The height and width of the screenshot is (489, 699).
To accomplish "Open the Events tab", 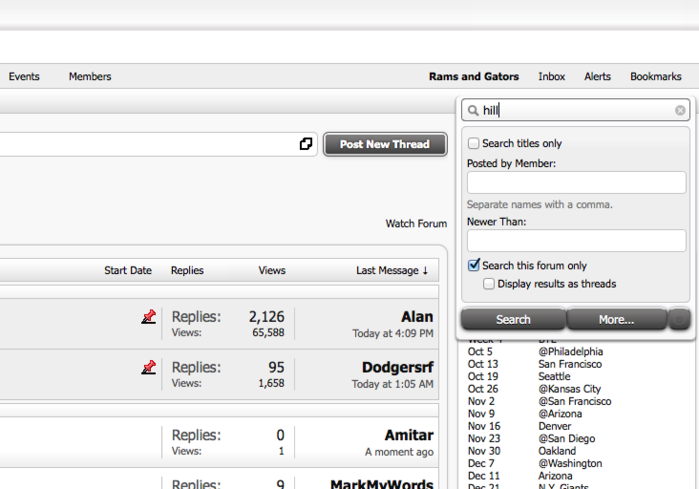I will click(24, 77).
